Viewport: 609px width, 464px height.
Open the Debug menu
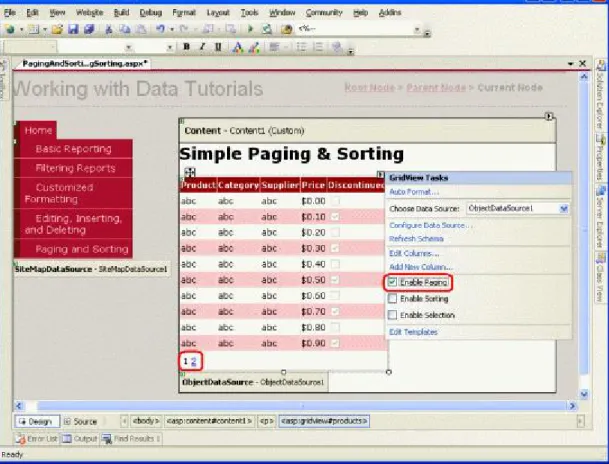[x=151, y=13]
